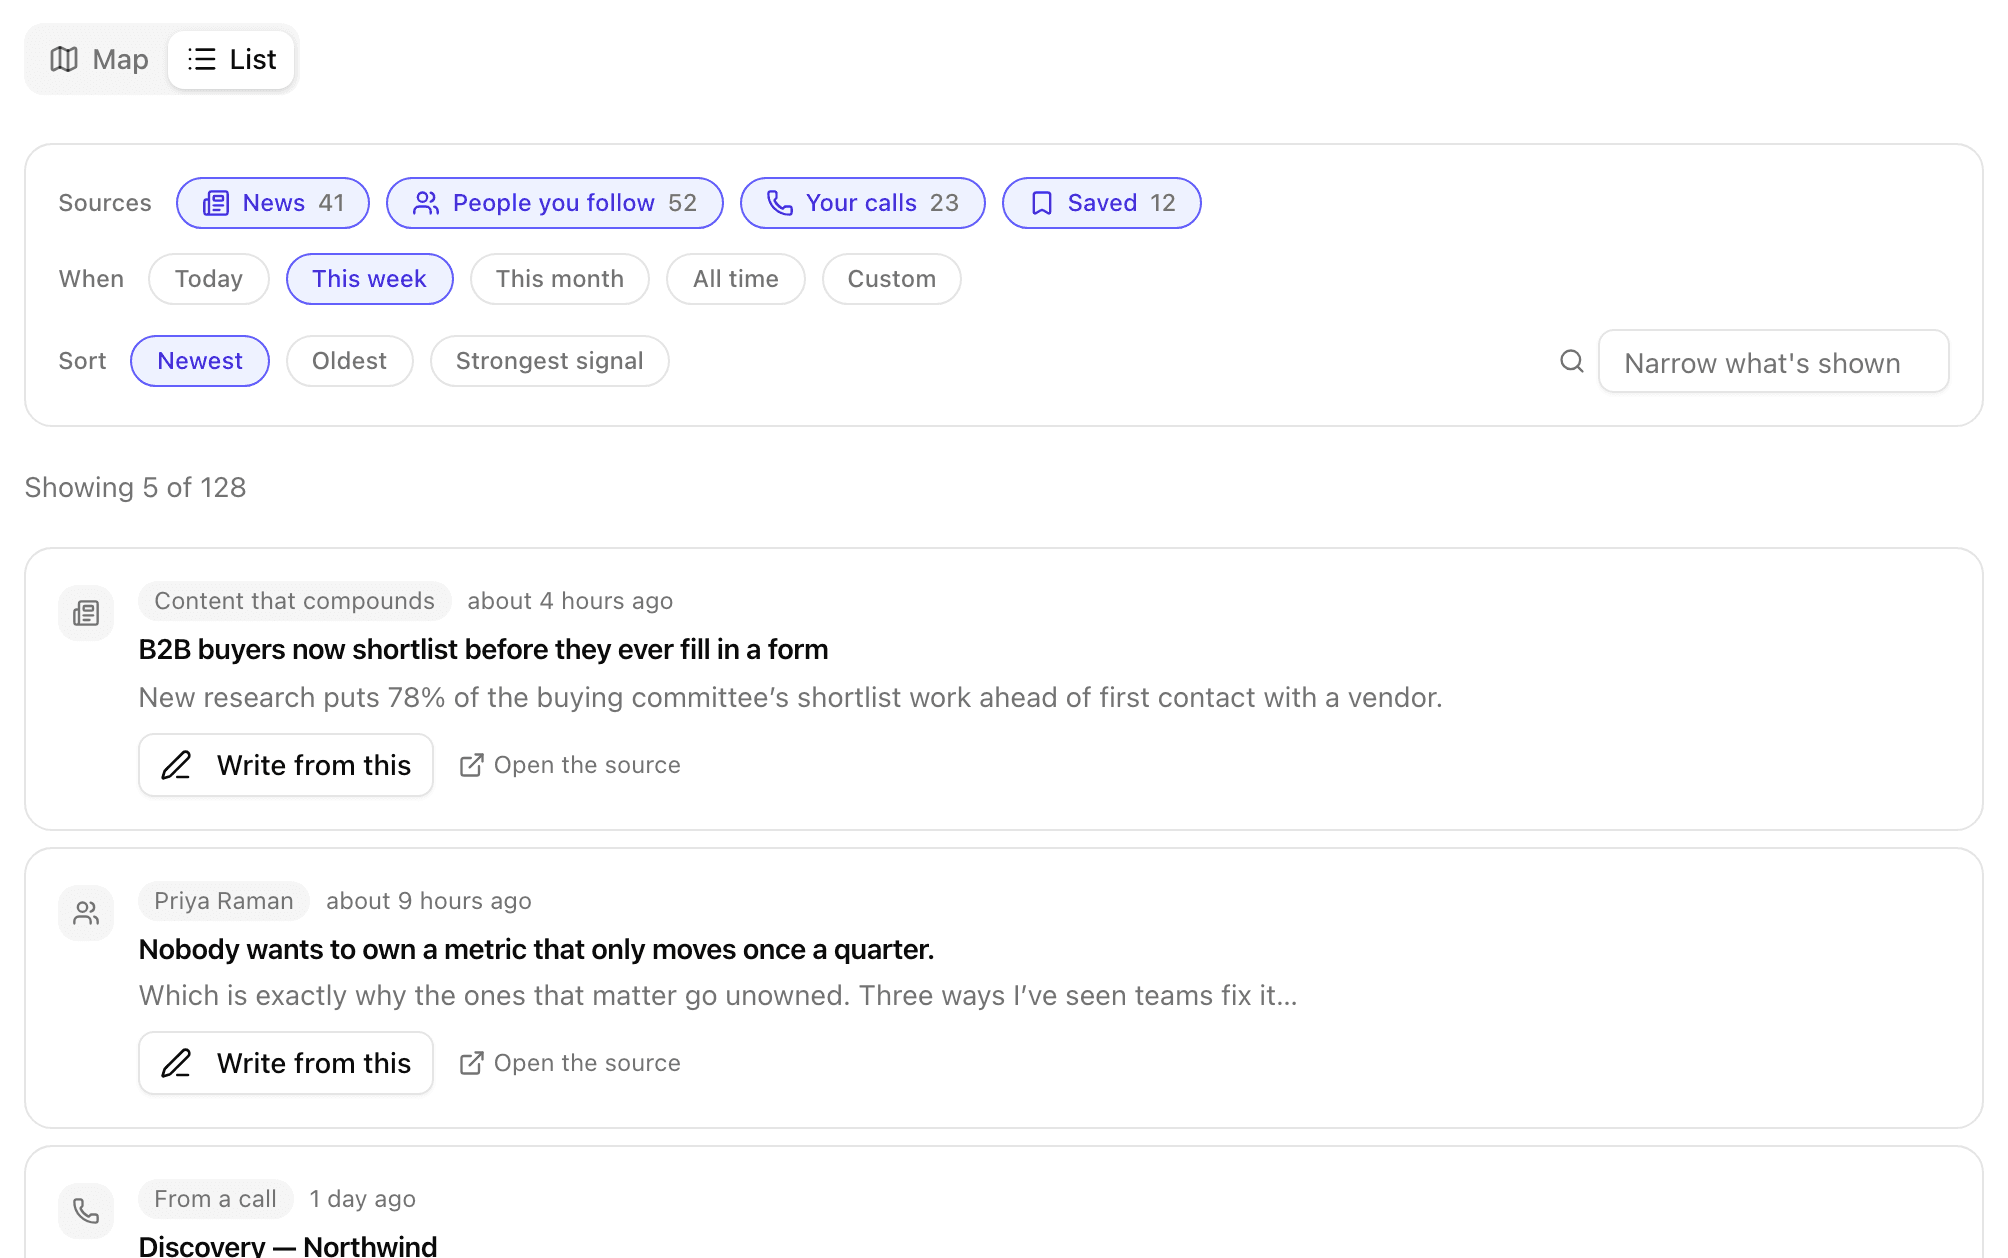Open the source of B2B buyers article
This screenshot has height=1258, width=2008.
click(x=570, y=765)
